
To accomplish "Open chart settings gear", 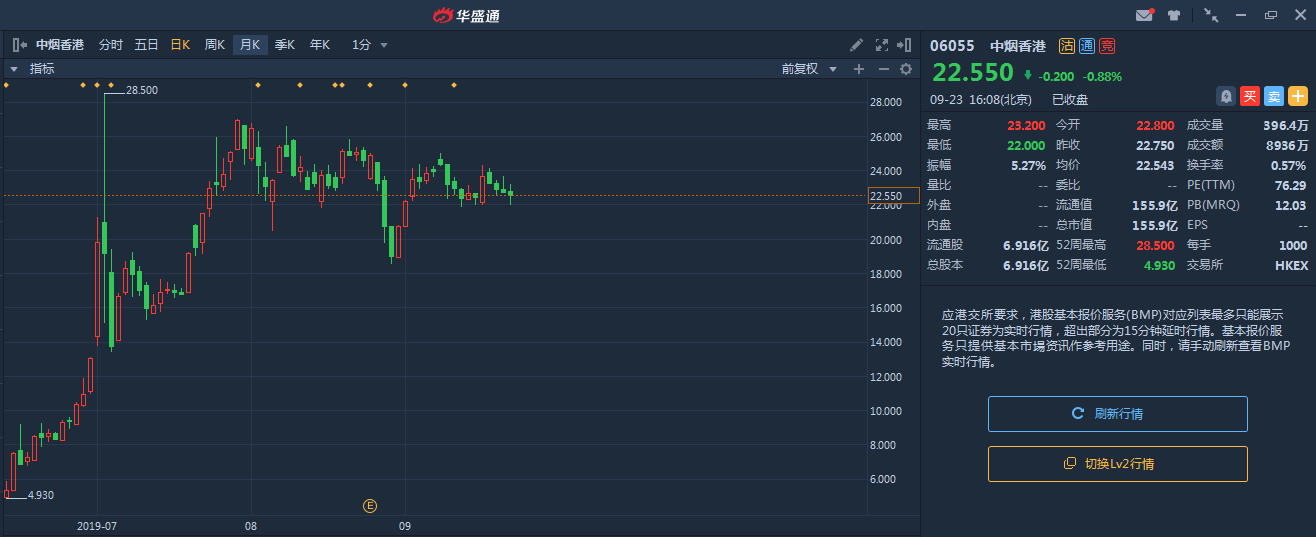I will coord(906,69).
